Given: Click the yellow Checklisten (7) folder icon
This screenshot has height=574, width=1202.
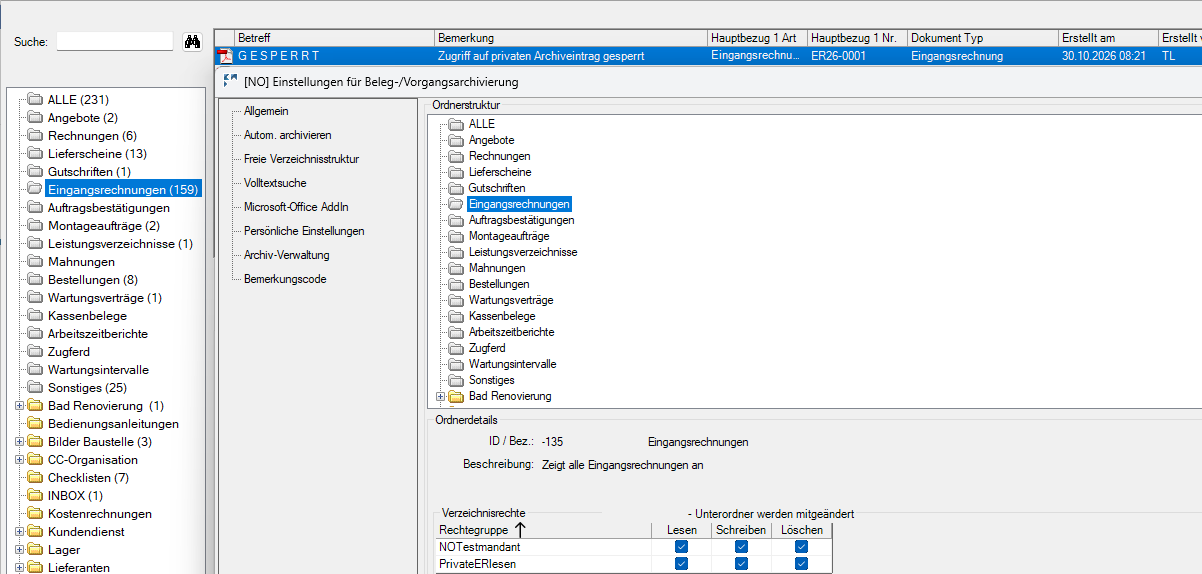Looking at the screenshot, I should tap(36, 478).
